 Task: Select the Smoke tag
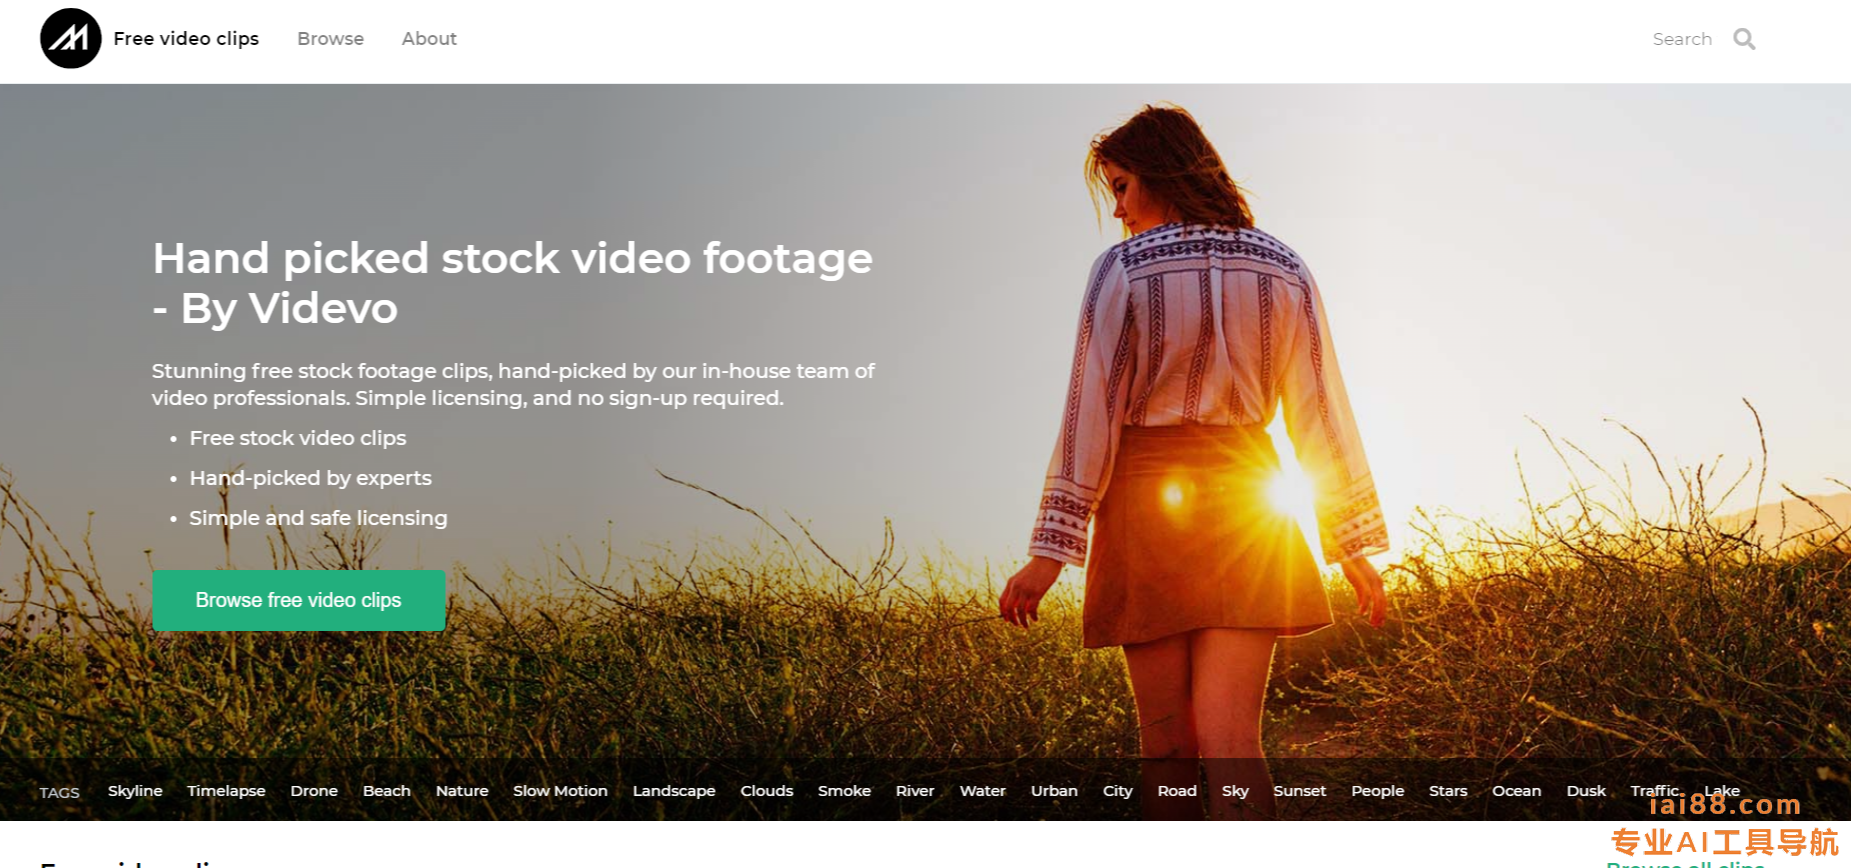pyautogui.click(x=844, y=790)
